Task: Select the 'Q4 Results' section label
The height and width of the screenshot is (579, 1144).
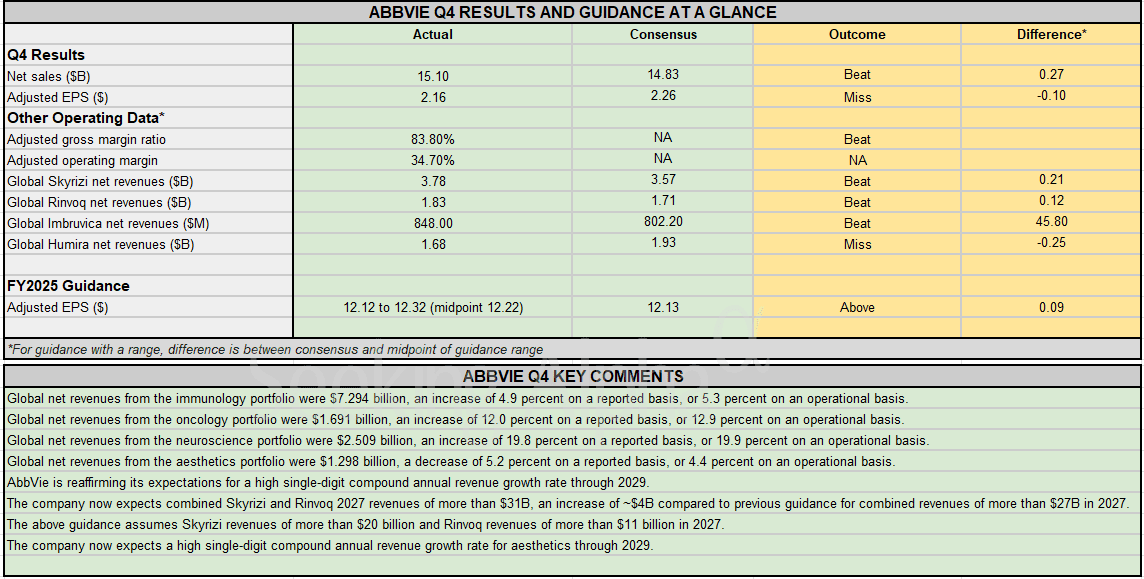Action: point(46,55)
